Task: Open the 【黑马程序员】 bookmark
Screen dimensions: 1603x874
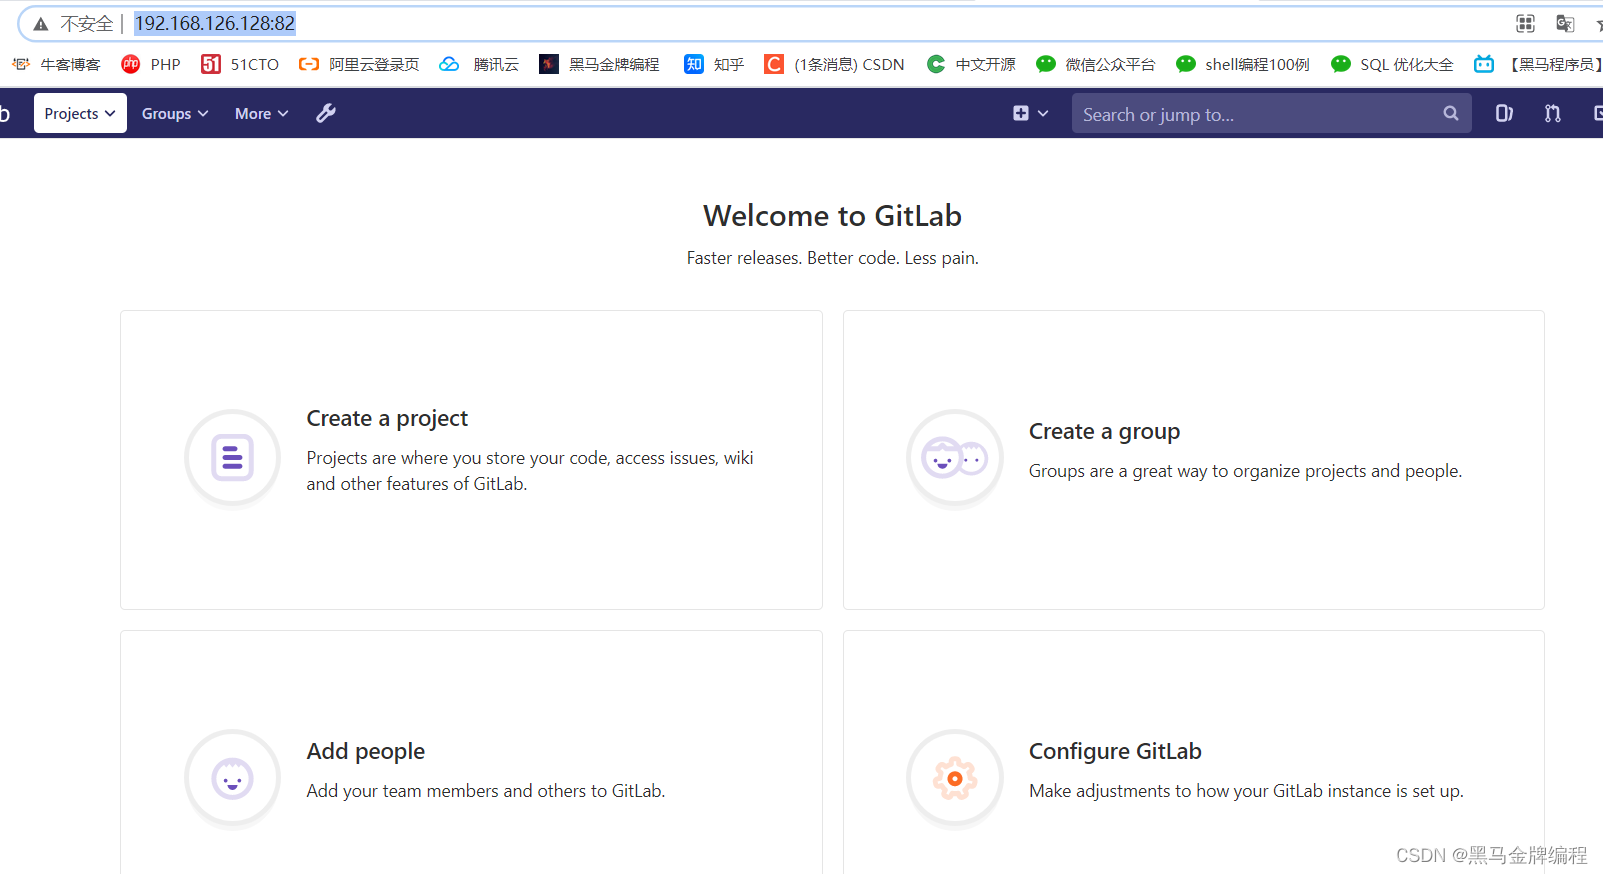Action: coord(1538,64)
